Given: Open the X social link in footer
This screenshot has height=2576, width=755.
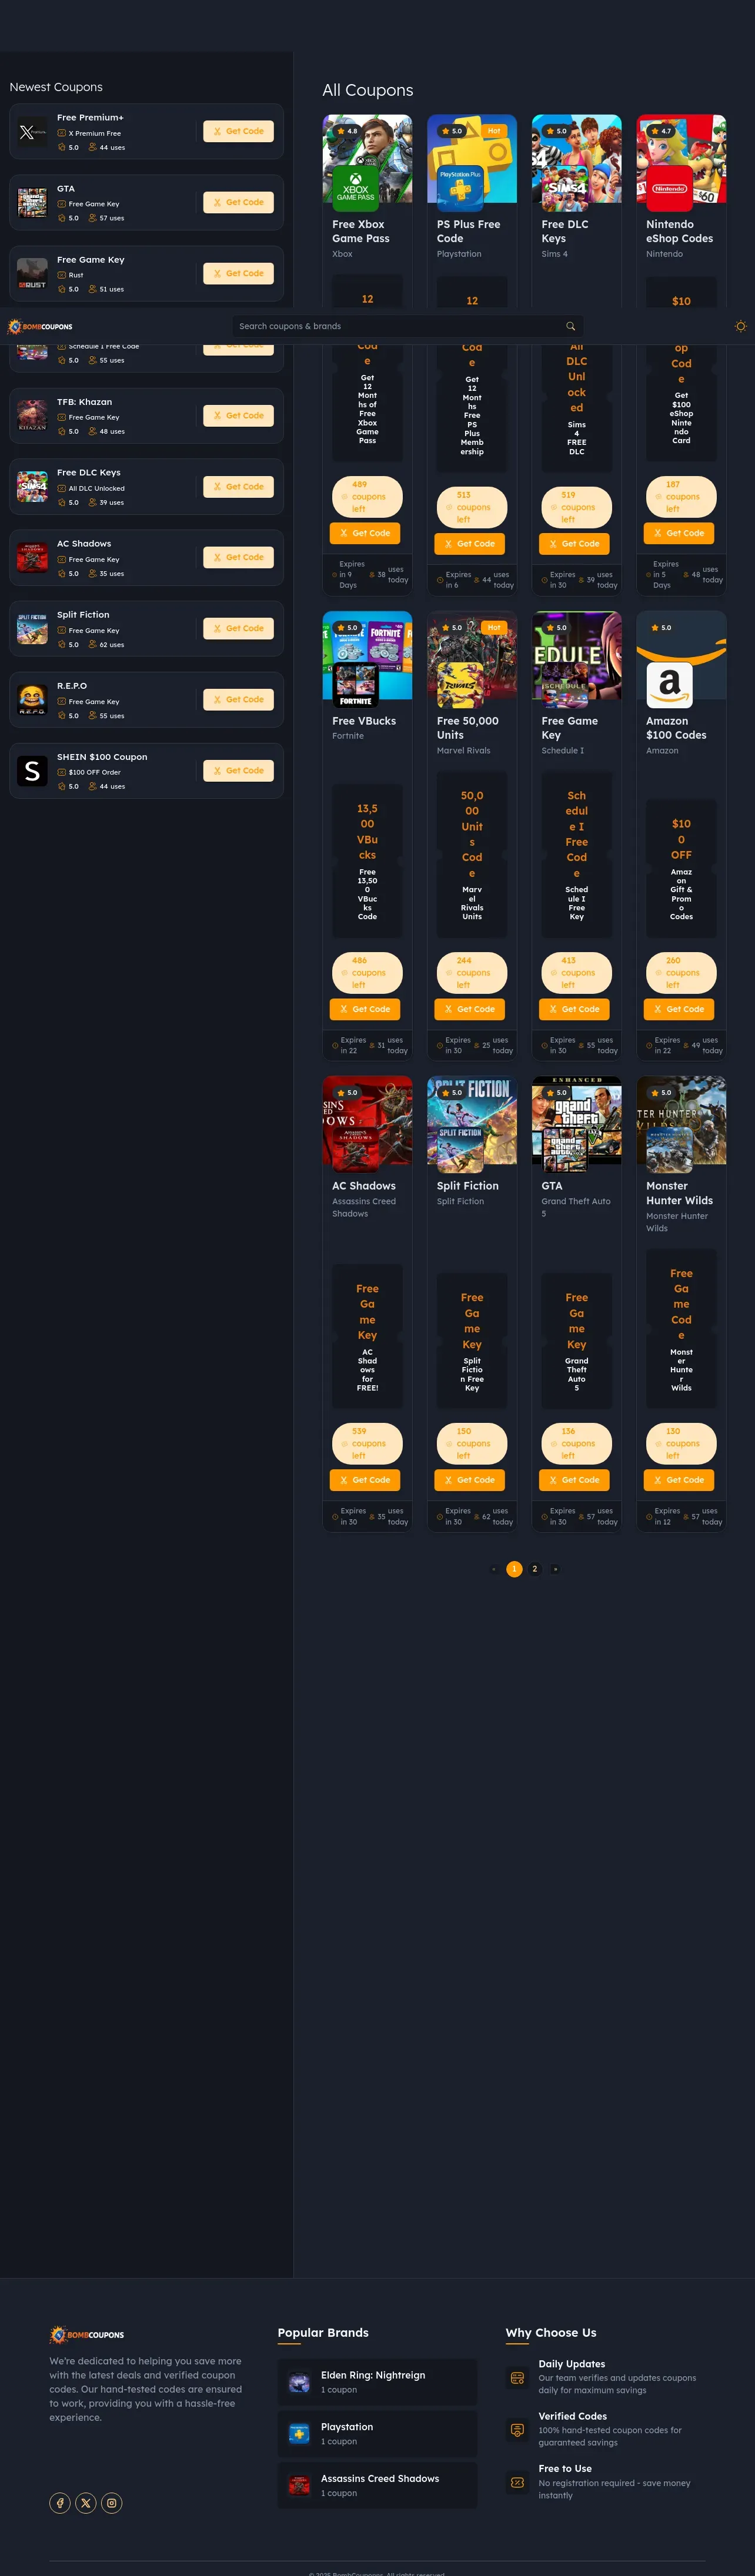Looking at the screenshot, I should click(86, 2503).
